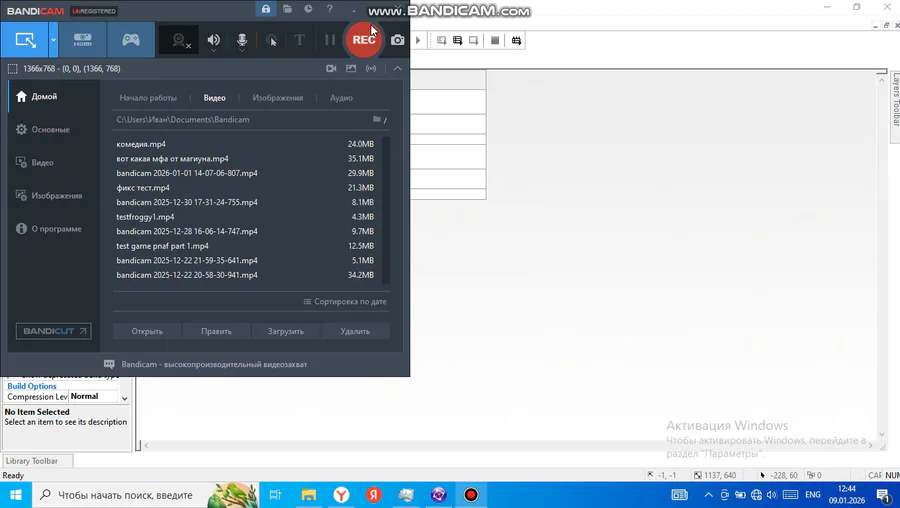Switch to the Изображения tab
900x508 pixels.
click(x=278, y=98)
